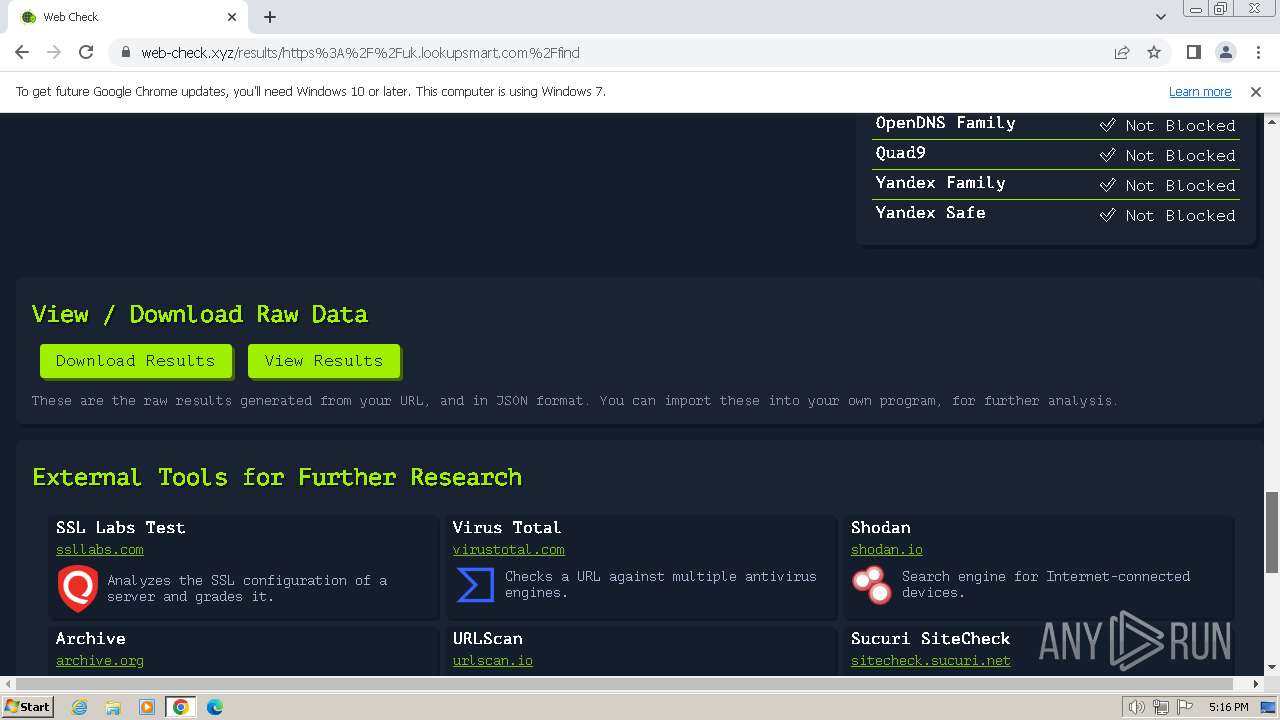Click the Sucuri SiteCheck card title
The height and width of the screenshot is (720, 1280).
931,638
